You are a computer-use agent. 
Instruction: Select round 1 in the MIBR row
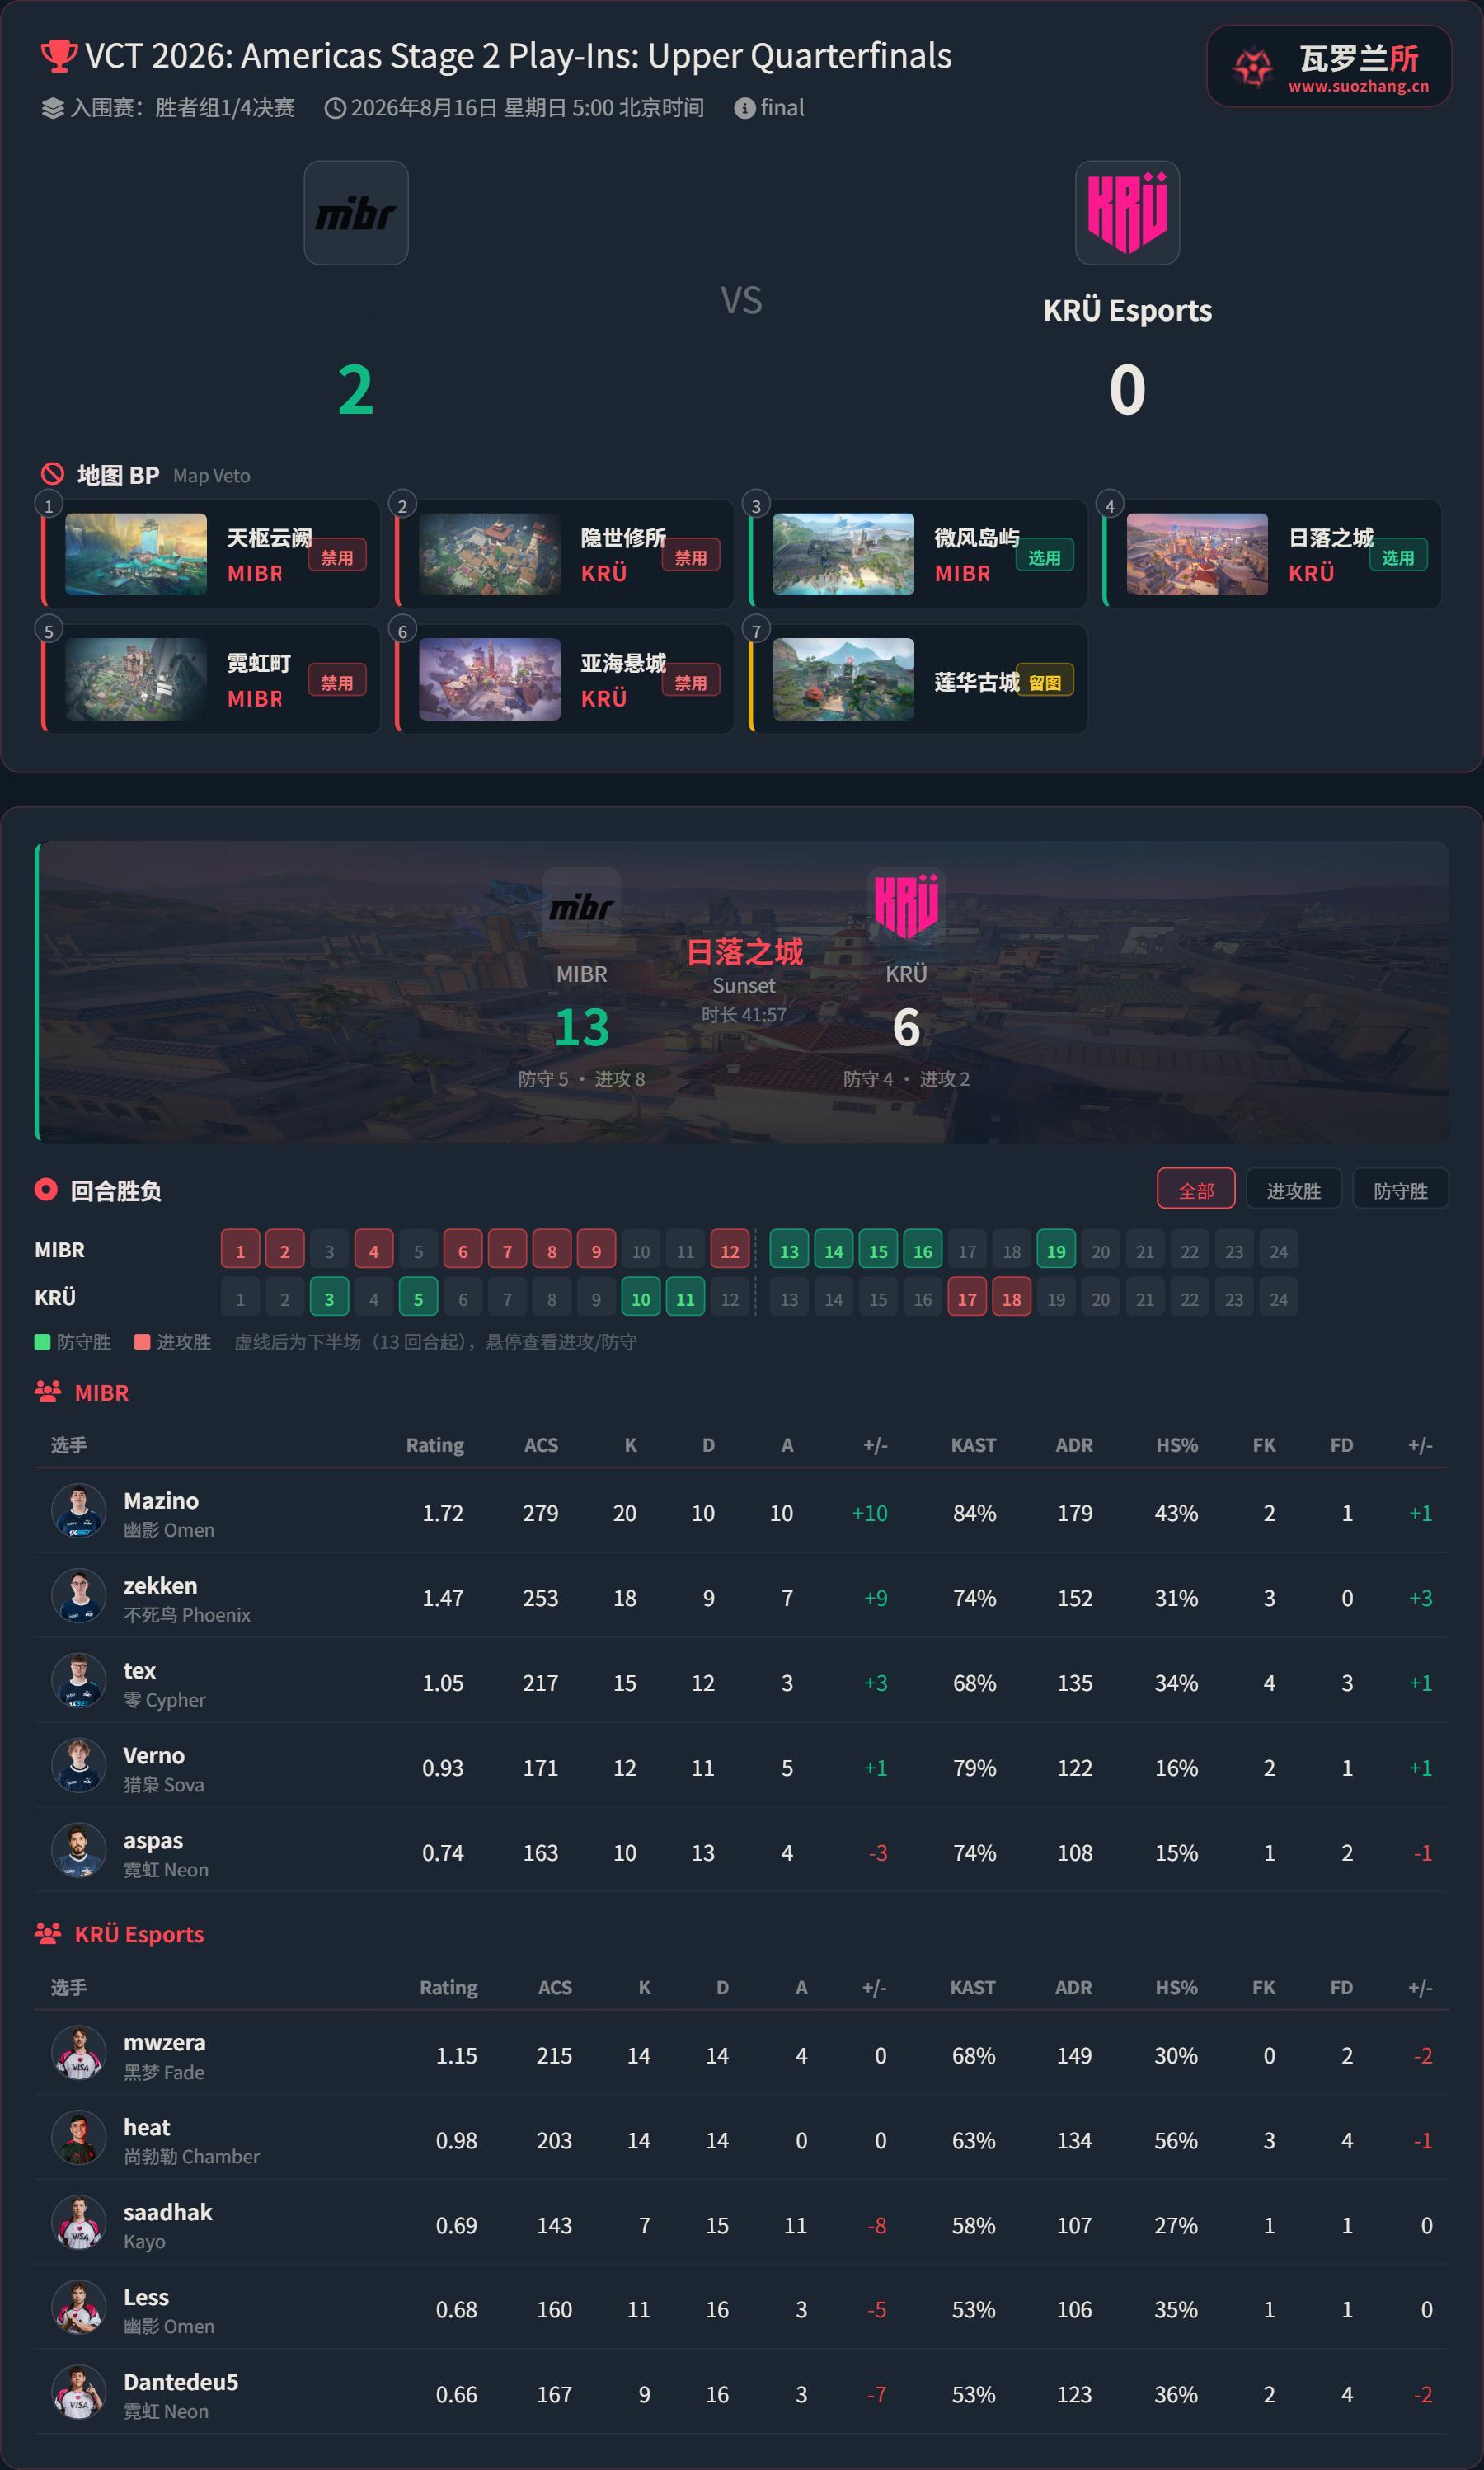pyautogui.click(x=240, y=1250)
